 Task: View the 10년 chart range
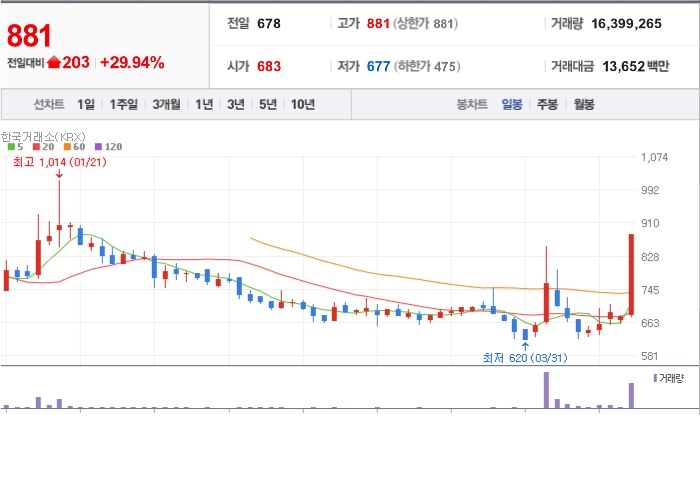303,104
